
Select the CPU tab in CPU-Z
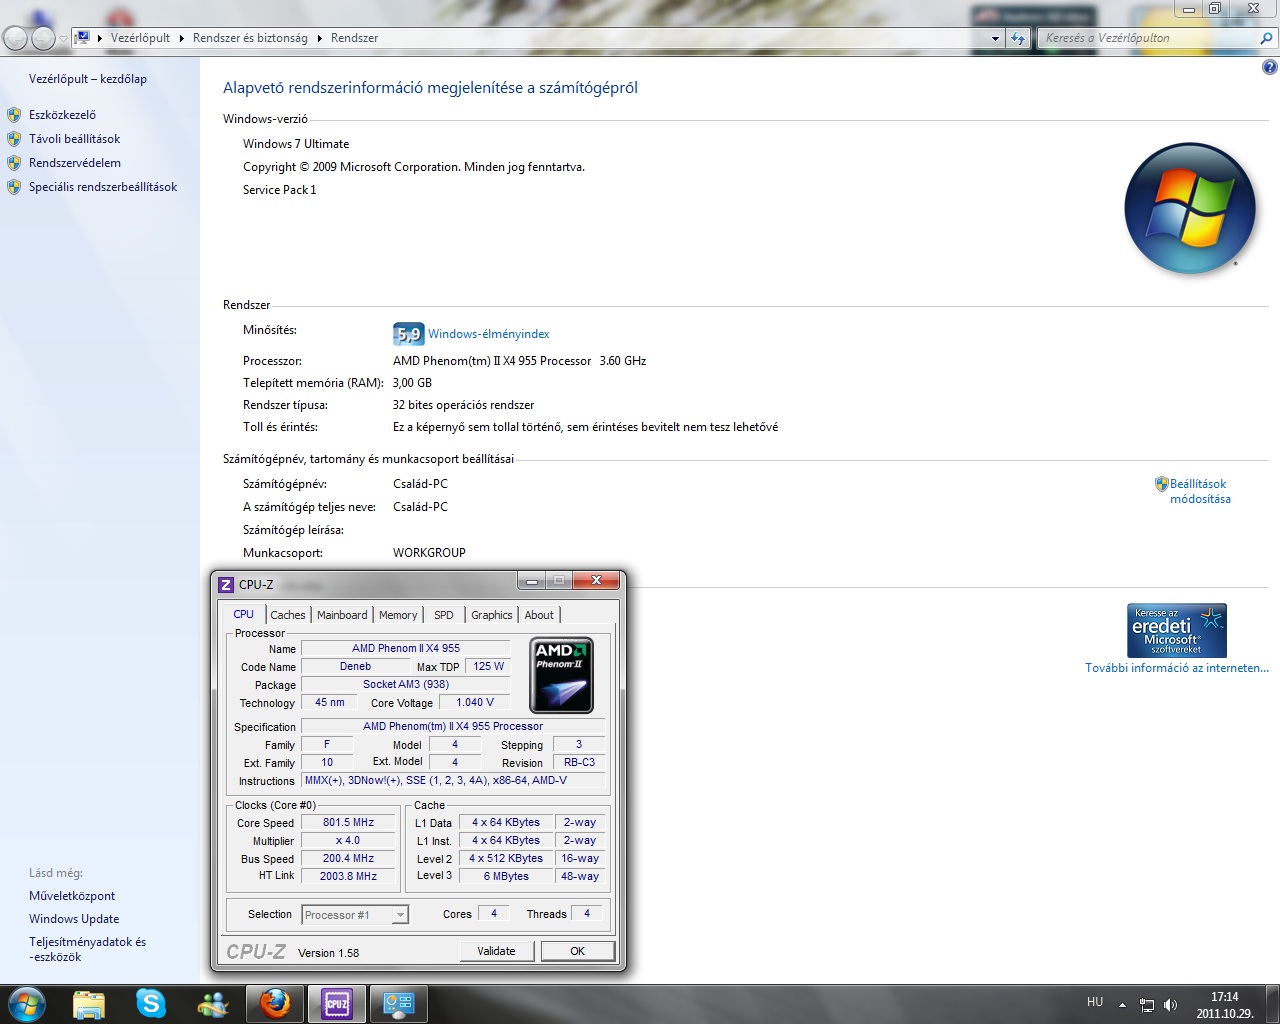[243, 614]
